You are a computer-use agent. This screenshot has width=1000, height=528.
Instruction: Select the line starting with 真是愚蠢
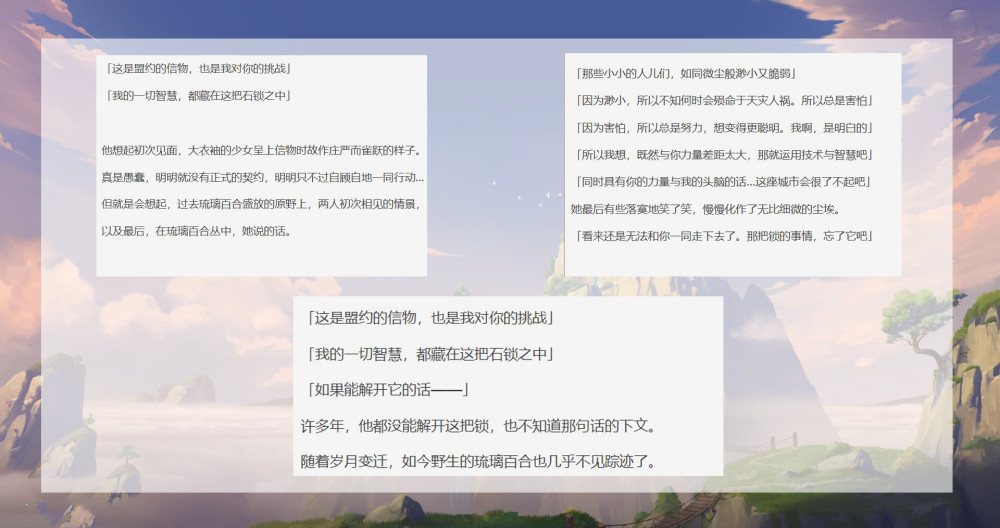262,177
